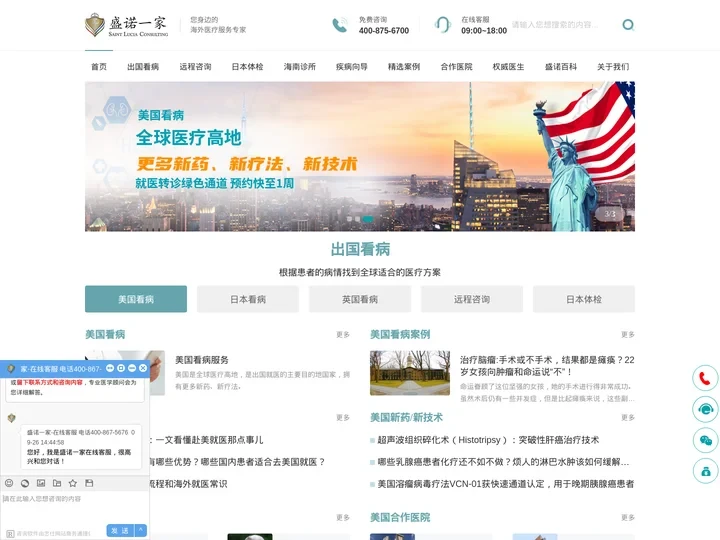The width and height of the screenshot is (720, 540).
Task: Click the 400-875-6700 phone number
Action: tap(384, 31)
